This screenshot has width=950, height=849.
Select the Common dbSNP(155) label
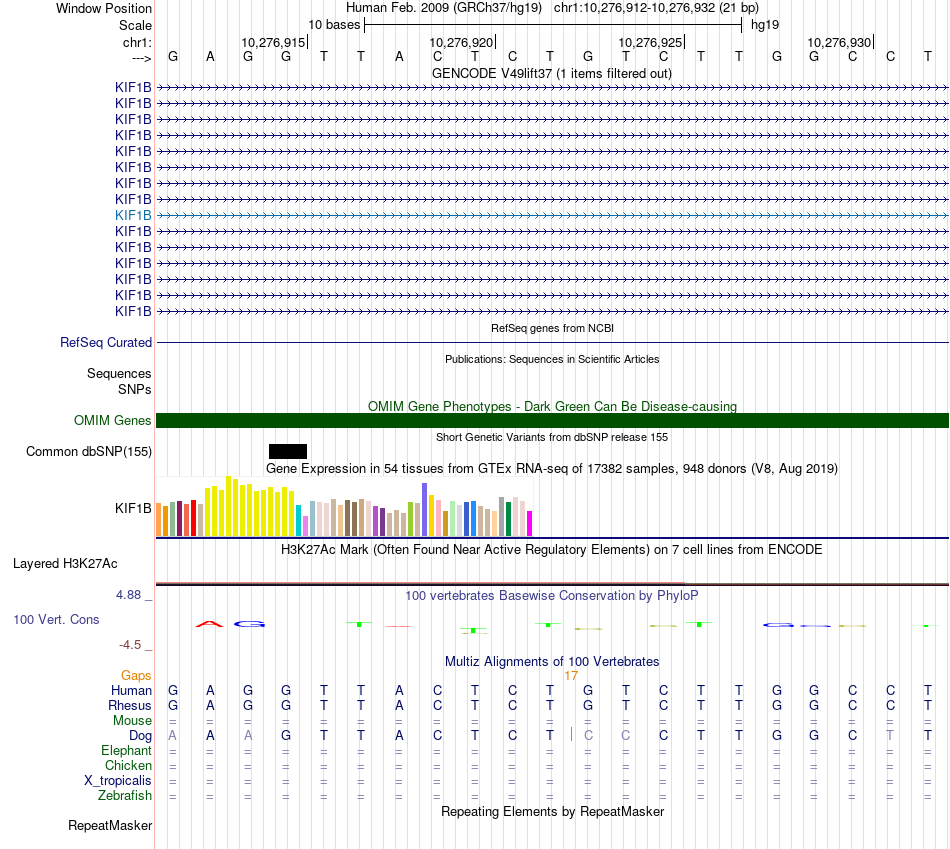pyautogui.click(x=89, y=451)
